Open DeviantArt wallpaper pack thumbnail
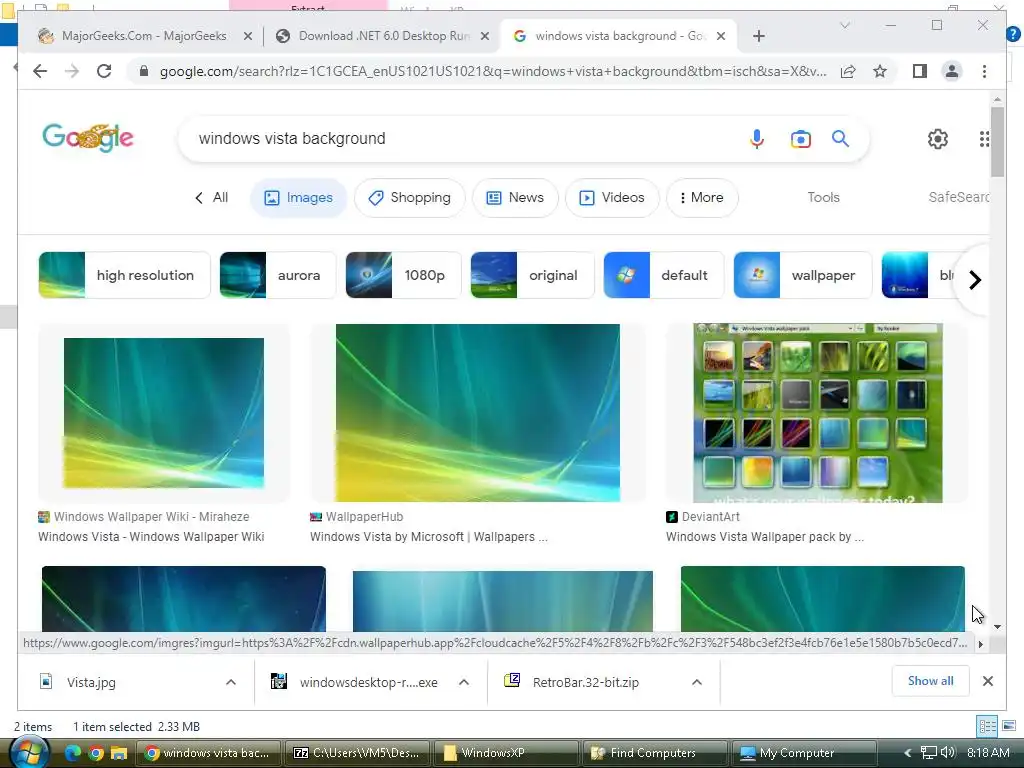 coord(817,413)
